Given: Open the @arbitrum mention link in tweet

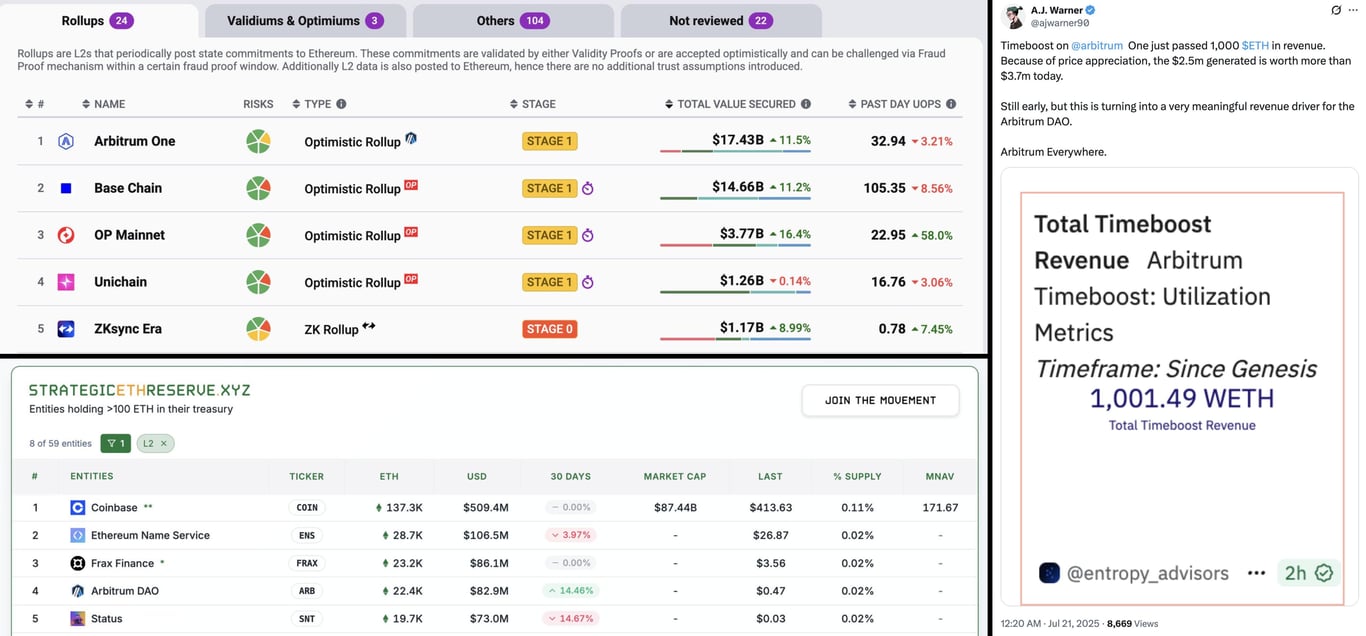Looking at the screenshot, I should coord(1095,46).
